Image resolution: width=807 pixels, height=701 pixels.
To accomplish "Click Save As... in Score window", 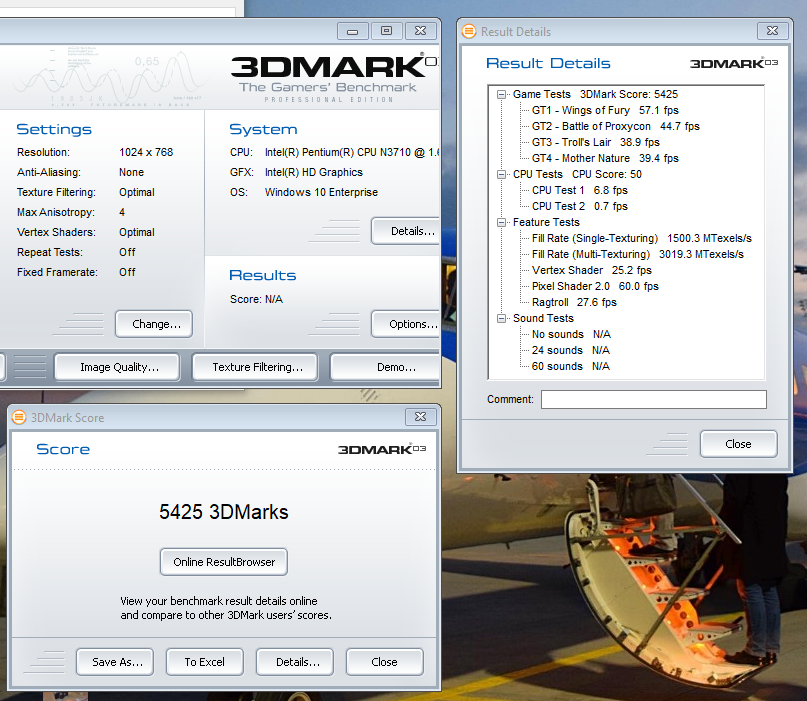I will coord(115,662).
